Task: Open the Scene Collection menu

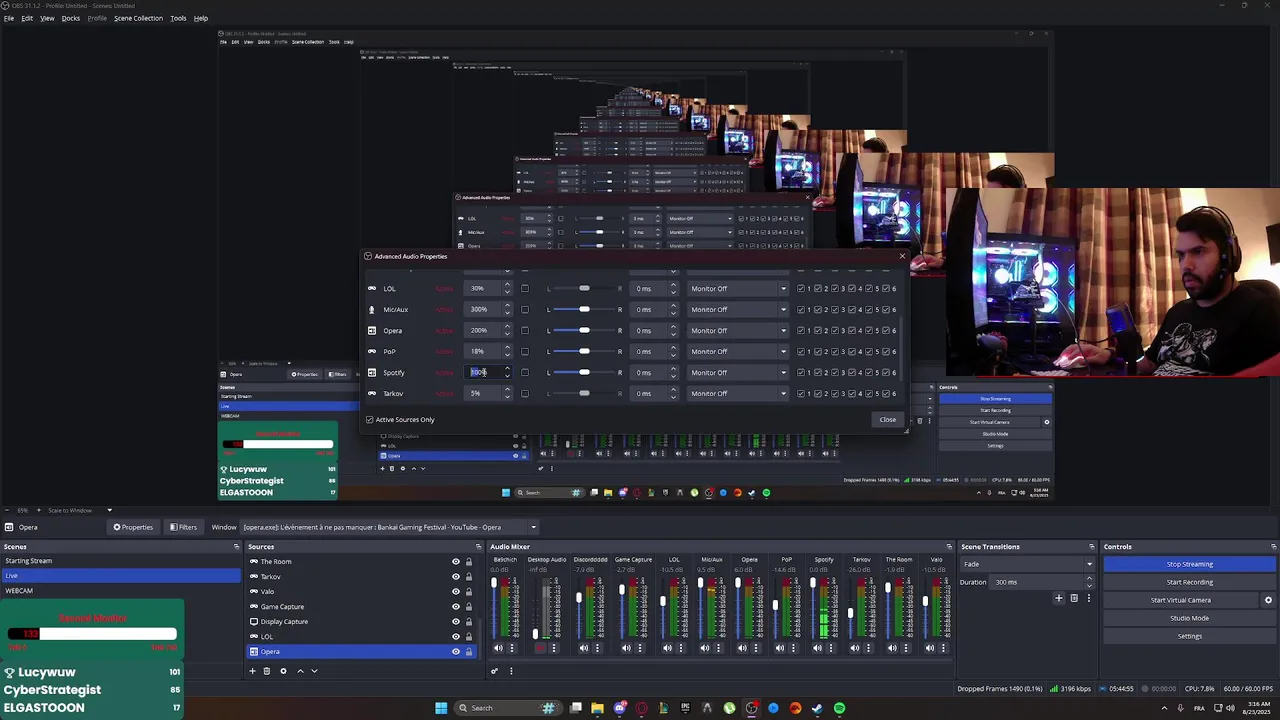Action: pyautogui.click(x=138, y=18)
